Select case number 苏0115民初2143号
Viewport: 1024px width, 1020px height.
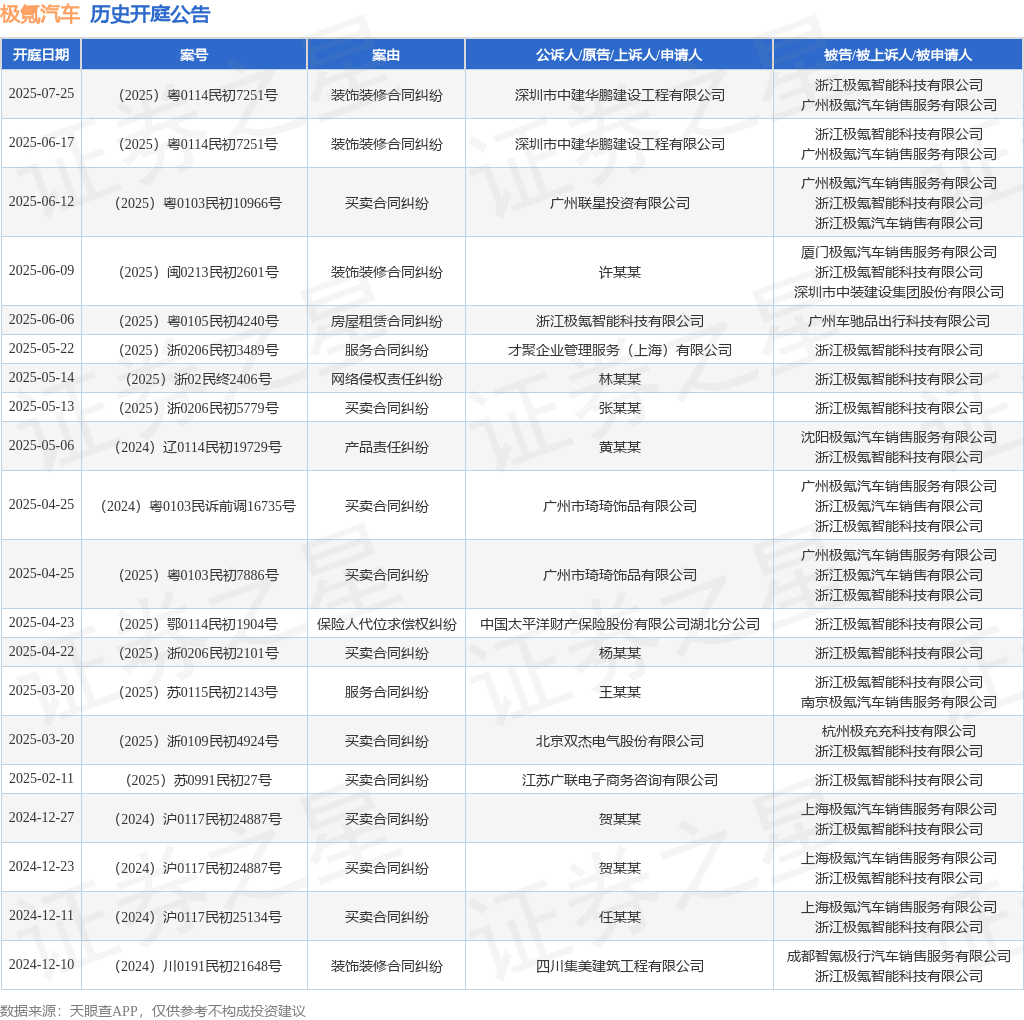198,692
